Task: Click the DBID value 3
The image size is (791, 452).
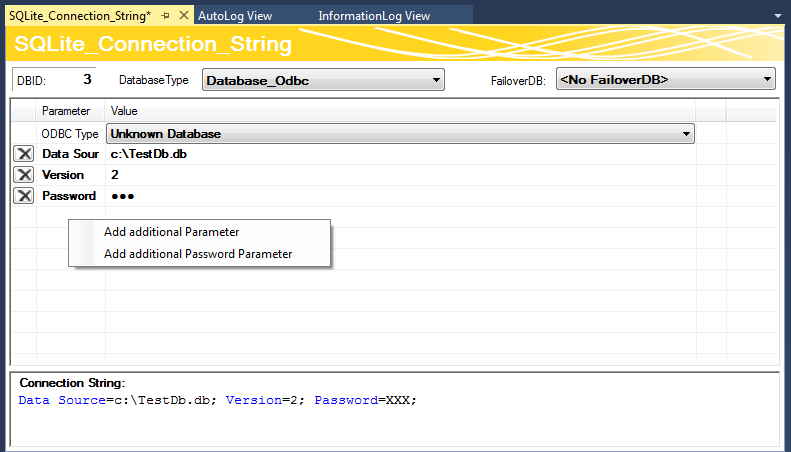Action: point(87,79)
